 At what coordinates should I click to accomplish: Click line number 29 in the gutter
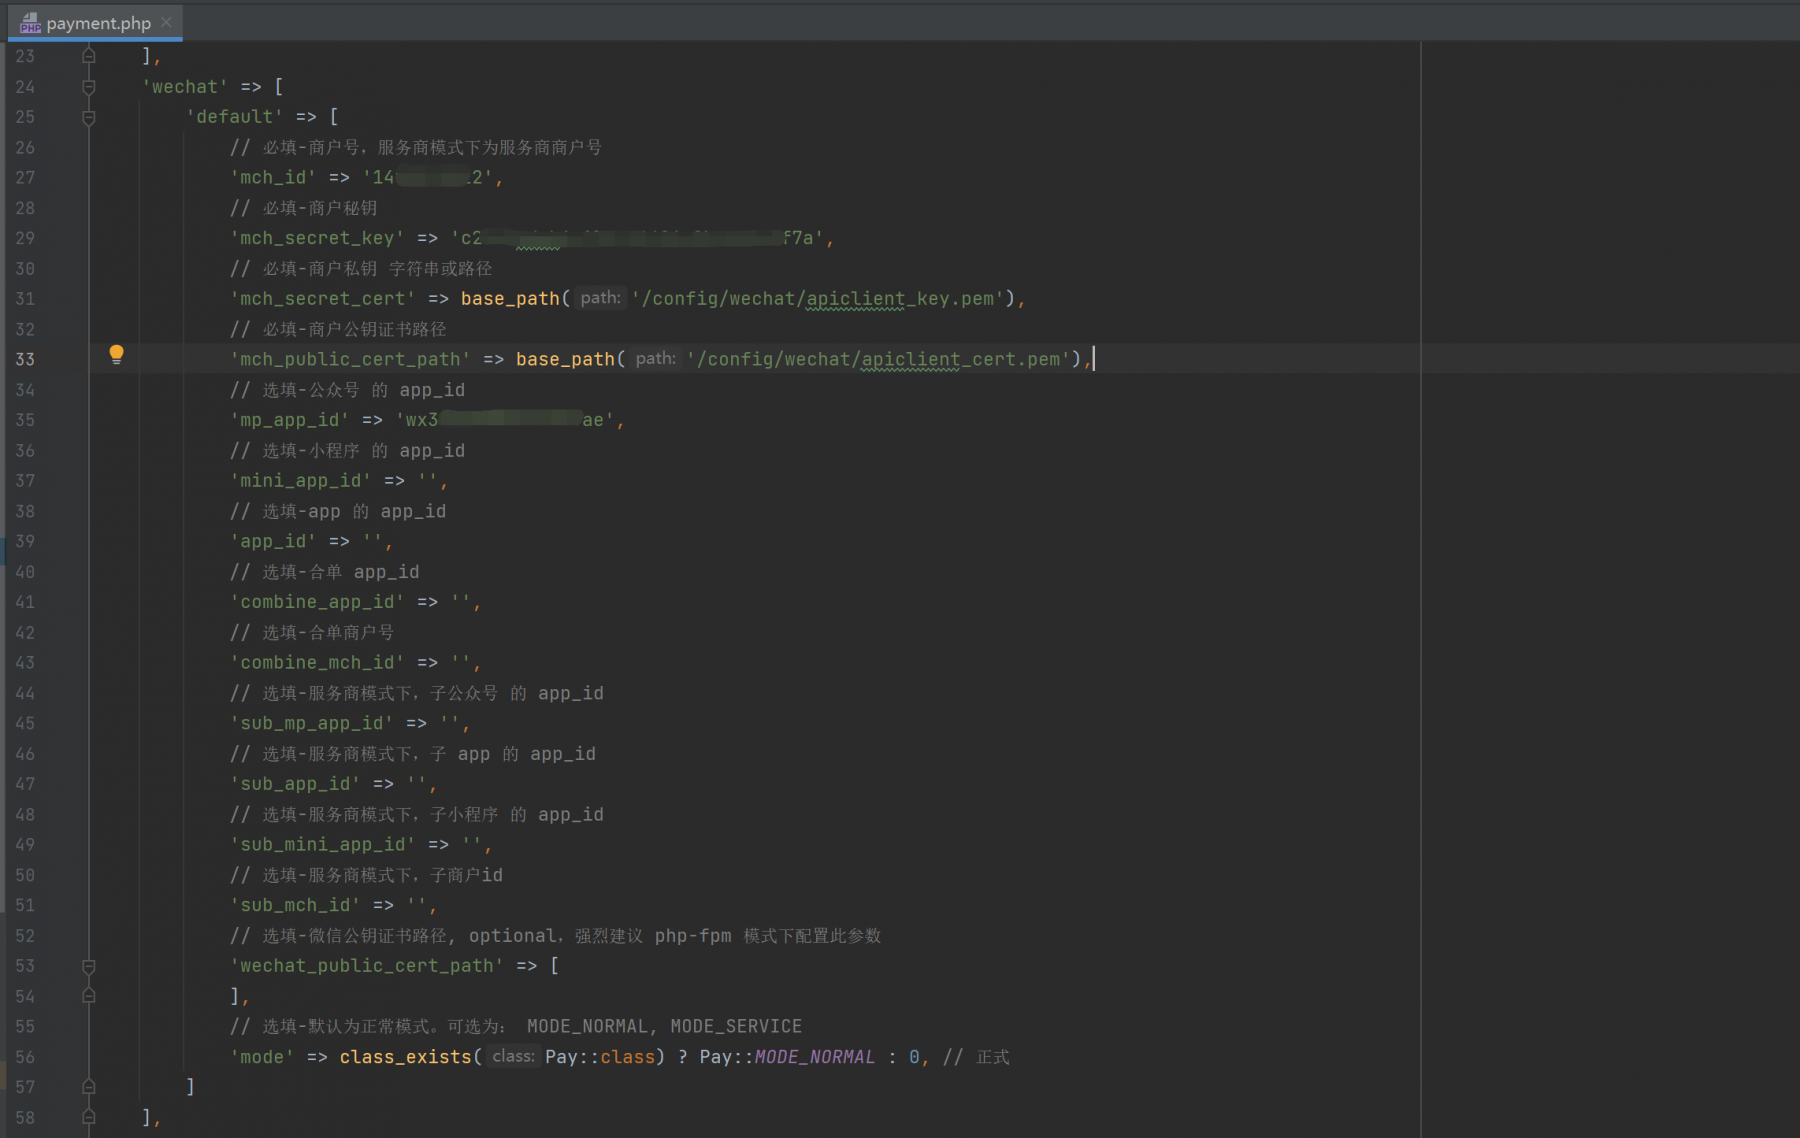coord(25,238)
